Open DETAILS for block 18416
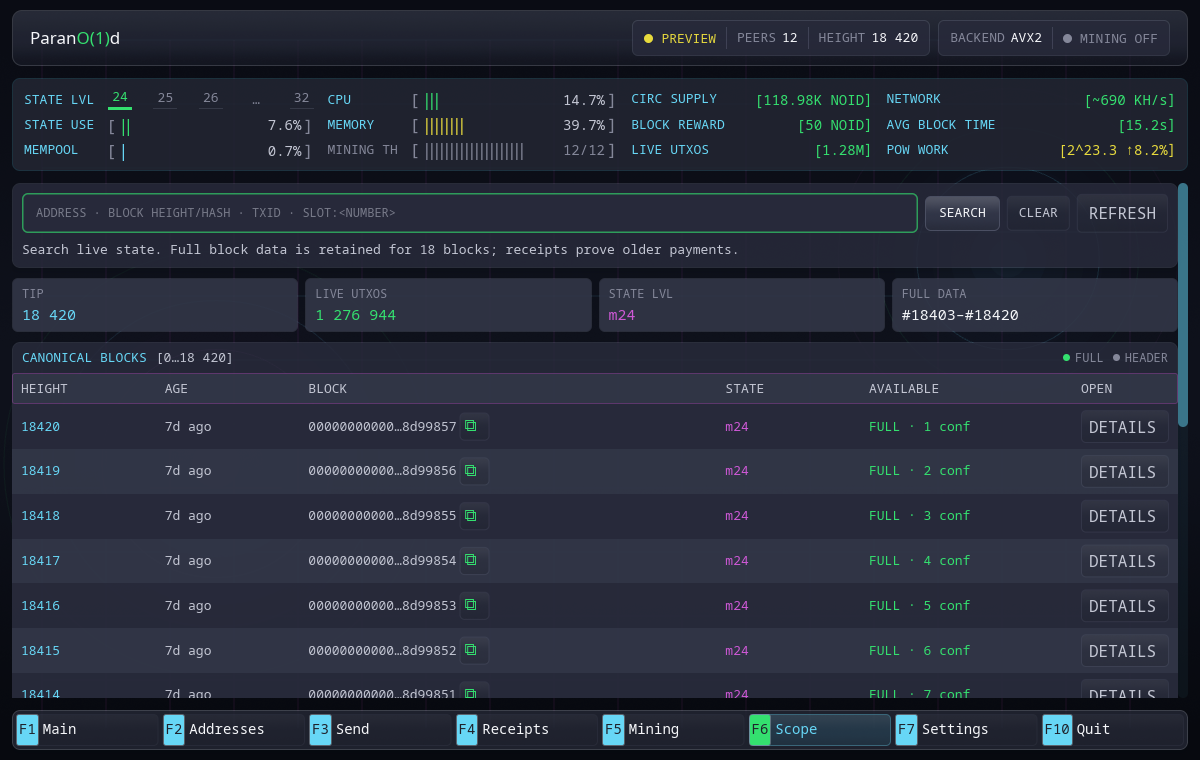The width and height of the screenshot is (1200, 760). coord(1124,606)
